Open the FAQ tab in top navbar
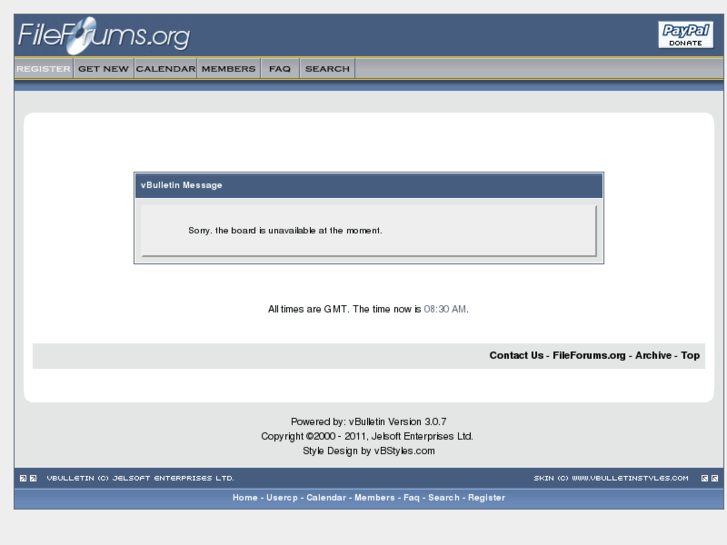 point(280,69)
